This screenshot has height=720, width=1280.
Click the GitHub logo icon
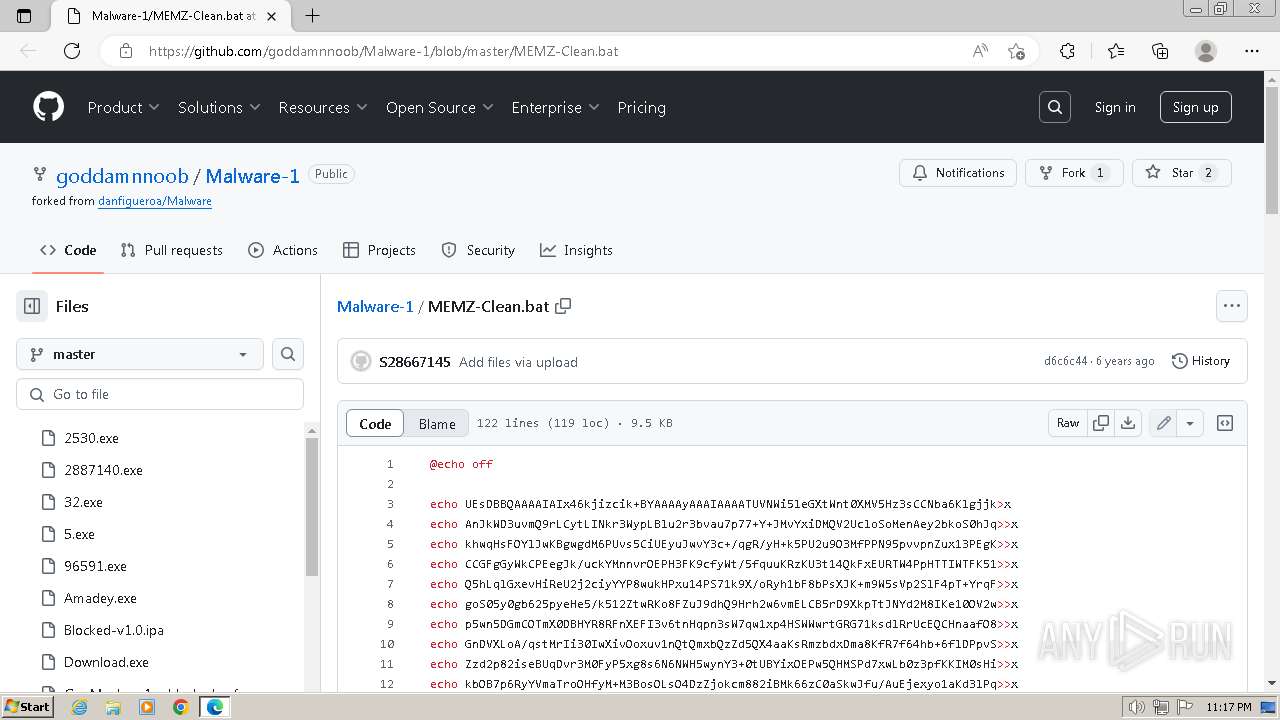pos(48,107)
